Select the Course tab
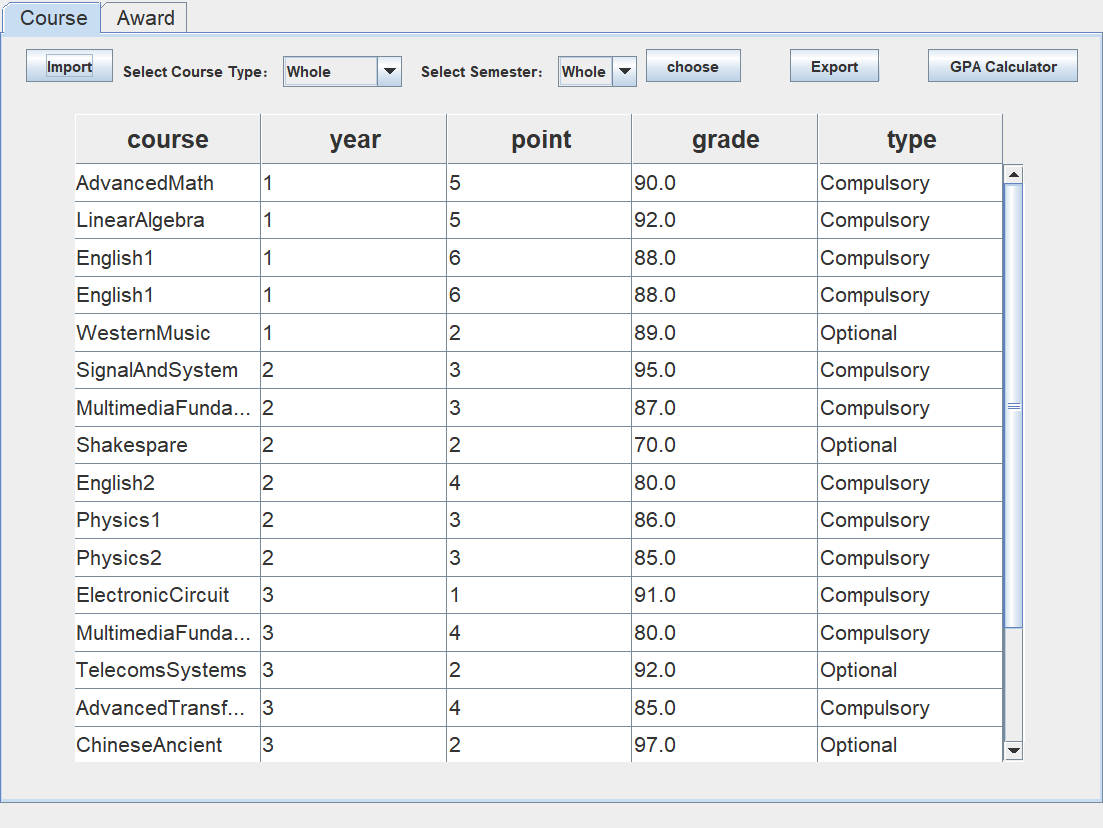1103x828 pixels. [x=53, y=18]
